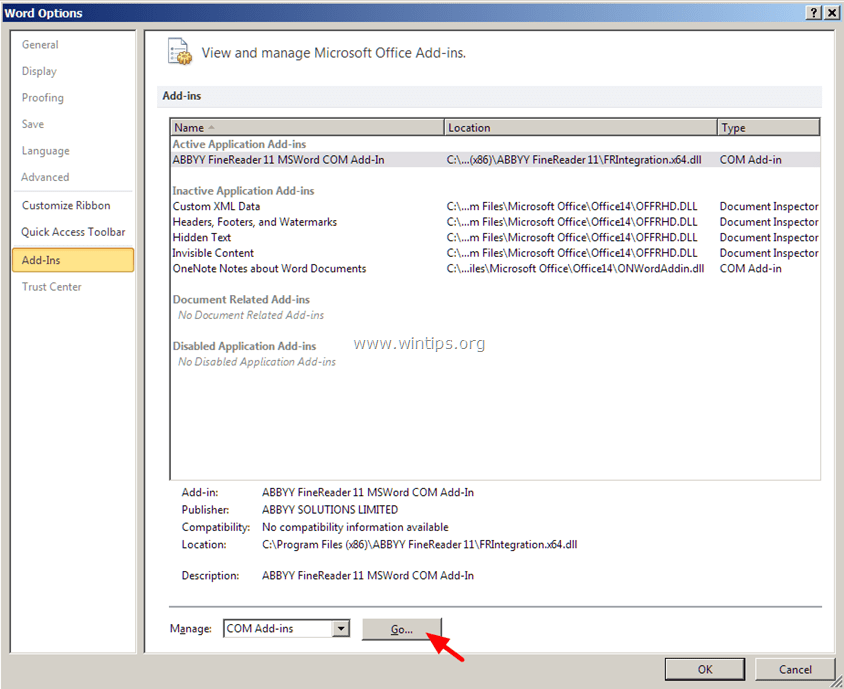Click COM Add-in type for OneNote row
844x689 pixels.
pos(750,269)
